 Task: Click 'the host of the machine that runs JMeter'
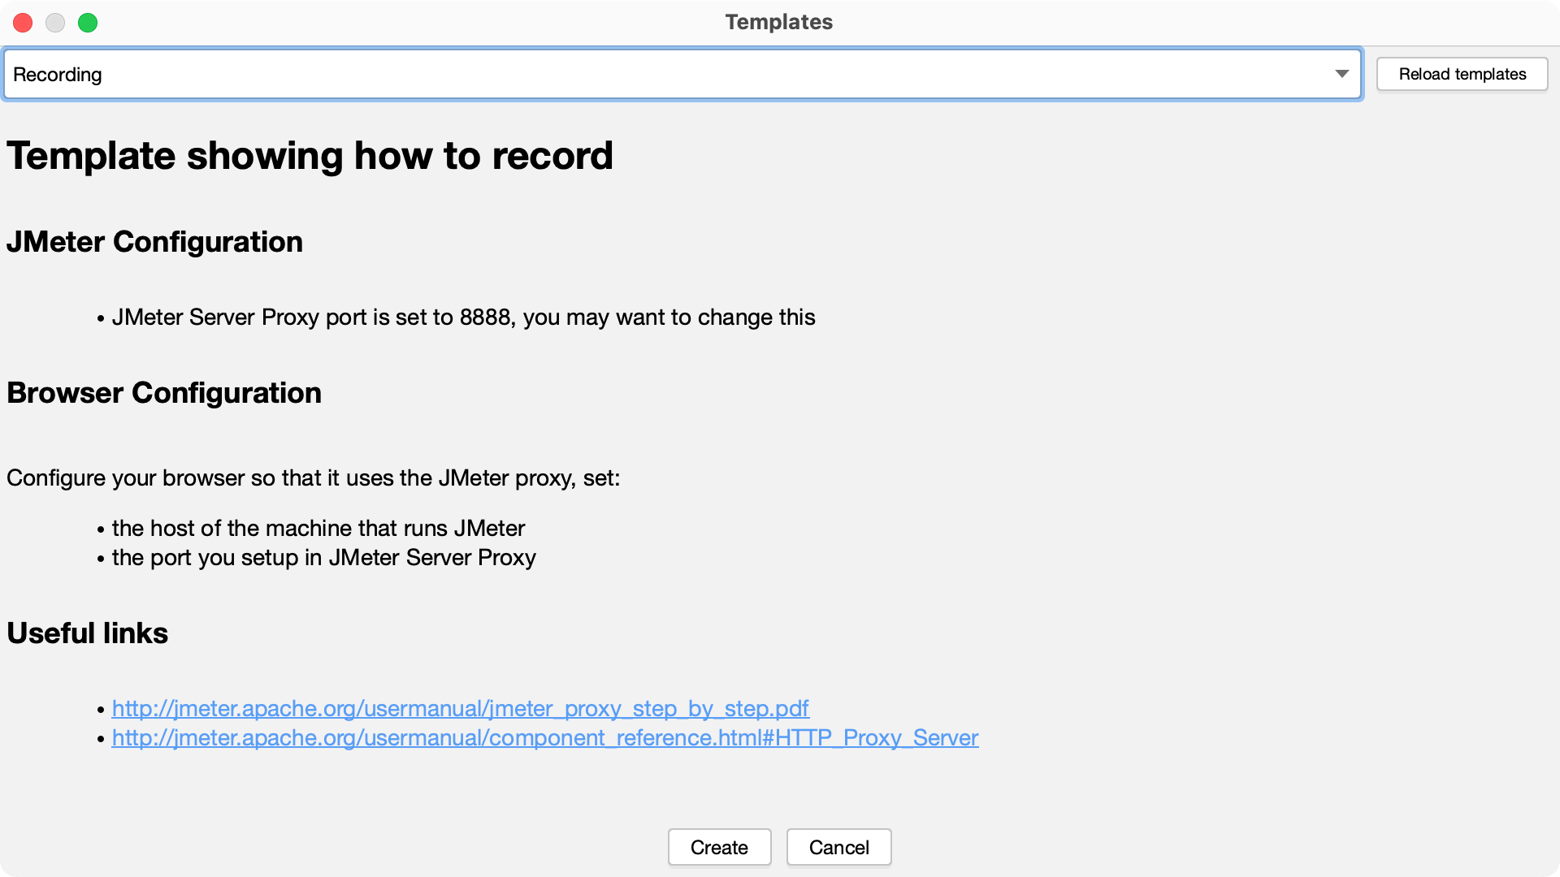(318, 528)
